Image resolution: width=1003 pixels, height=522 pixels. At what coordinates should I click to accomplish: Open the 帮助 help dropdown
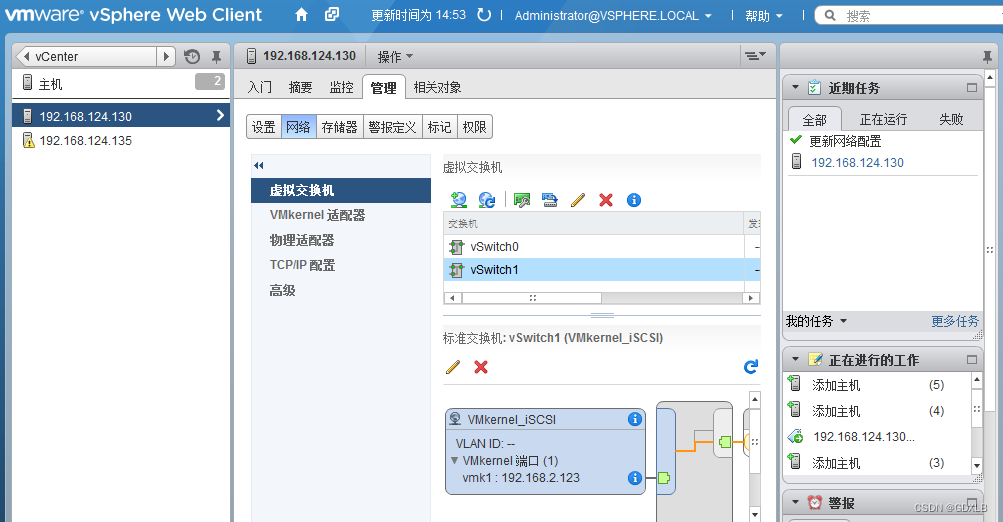[x=764, y=15]
